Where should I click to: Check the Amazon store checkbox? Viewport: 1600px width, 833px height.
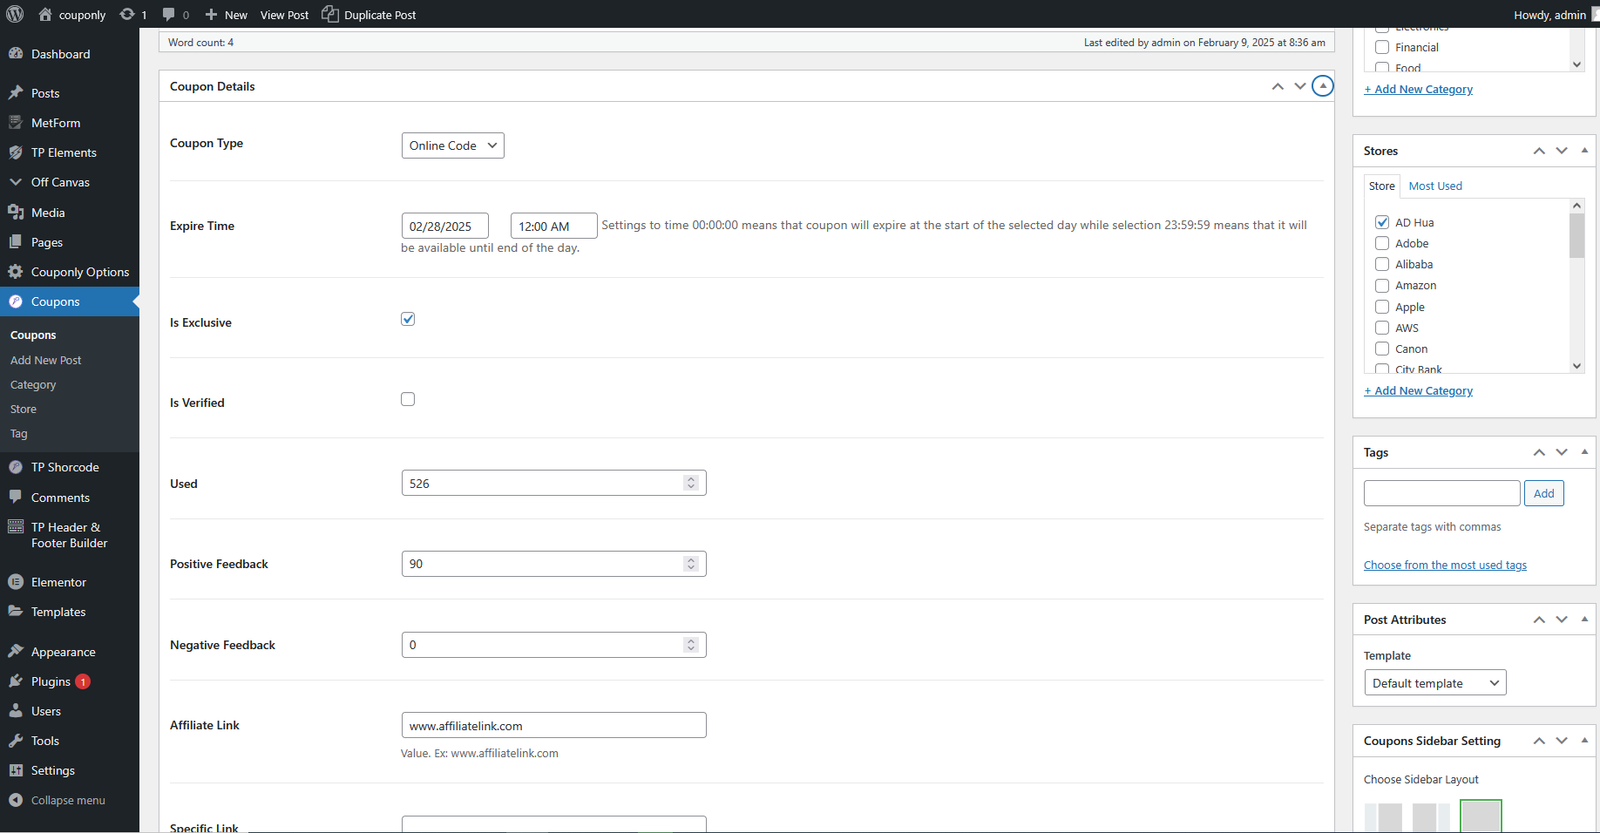click(1382, 286)
